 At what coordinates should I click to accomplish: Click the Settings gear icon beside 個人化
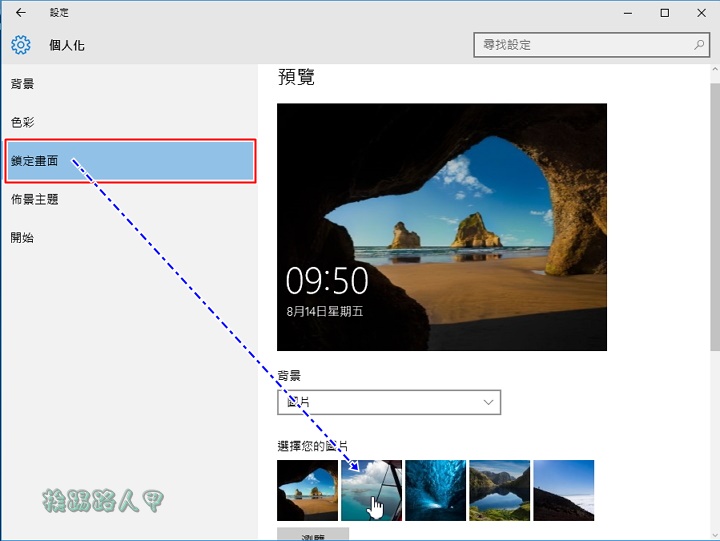(21, 45)
